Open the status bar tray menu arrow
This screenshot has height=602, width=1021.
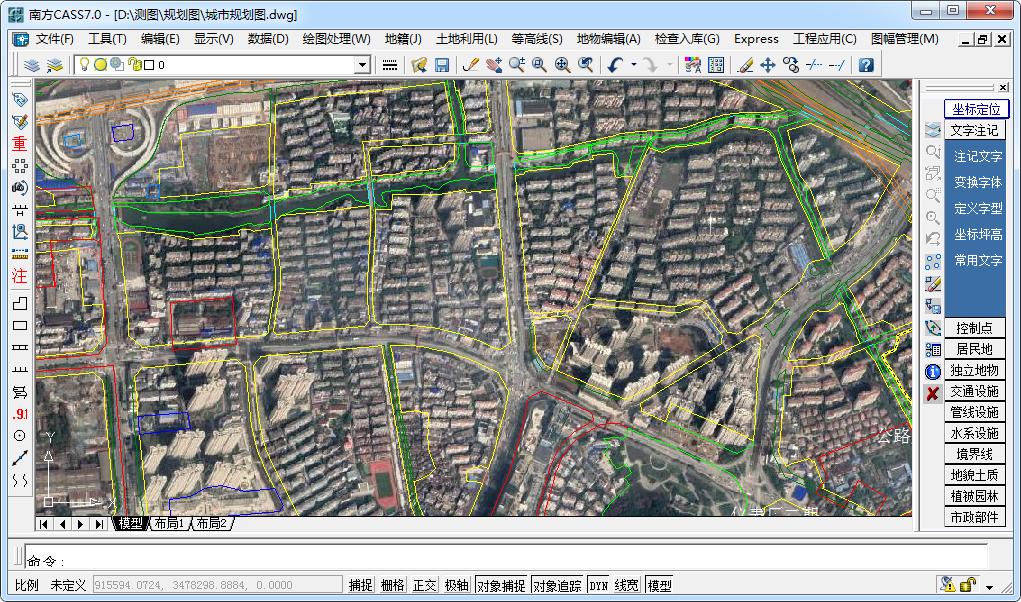point(990,587)
